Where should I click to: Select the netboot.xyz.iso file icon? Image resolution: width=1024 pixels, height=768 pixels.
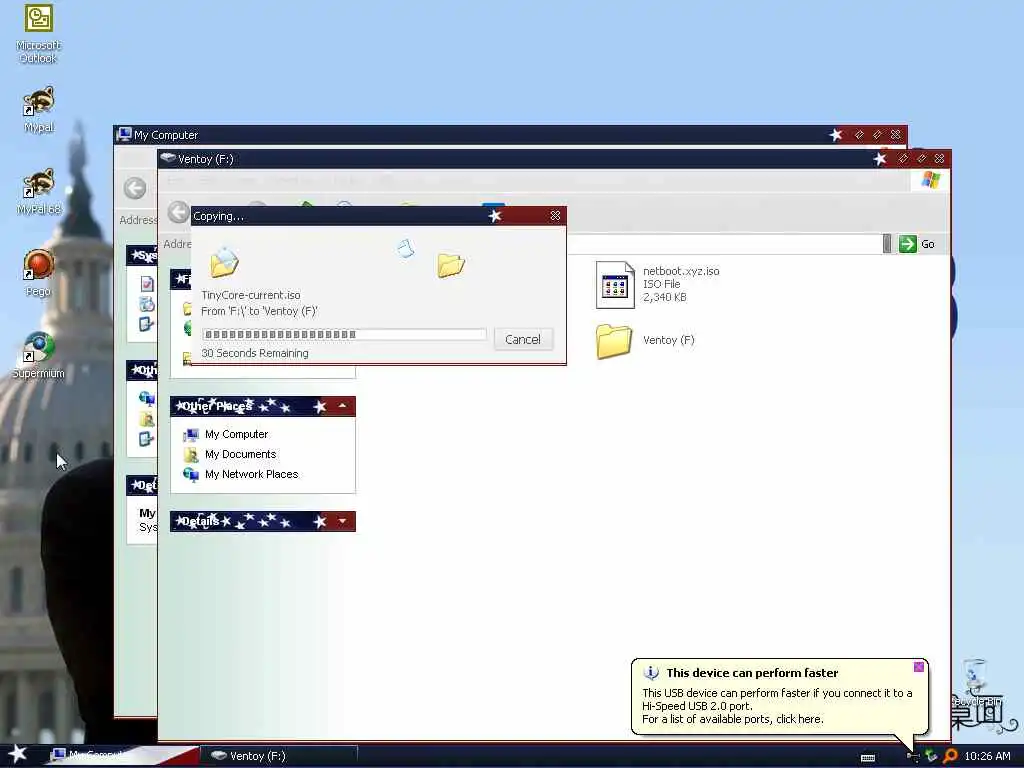(x=615, y=285)
